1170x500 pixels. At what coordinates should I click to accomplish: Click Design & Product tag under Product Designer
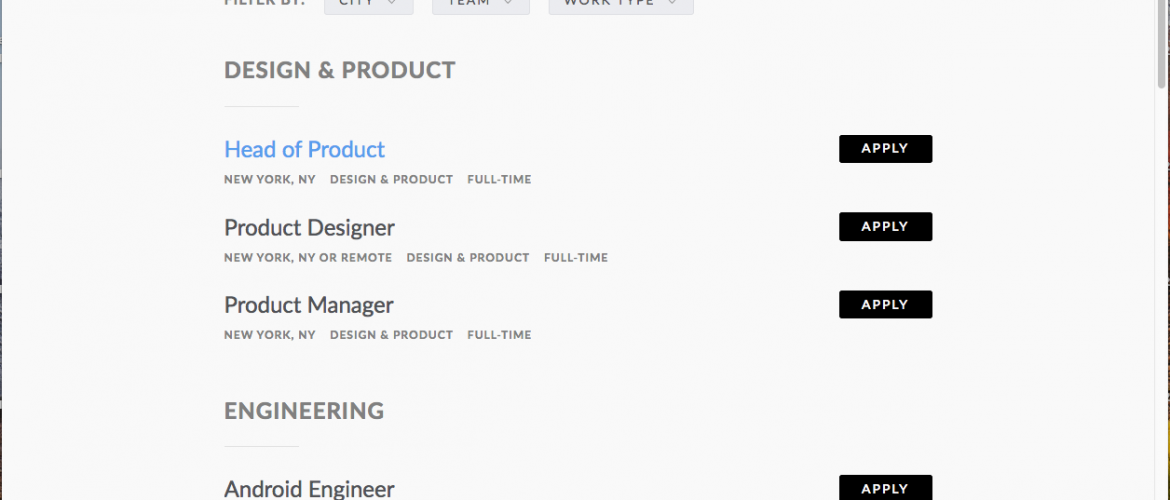pos(468,258)
